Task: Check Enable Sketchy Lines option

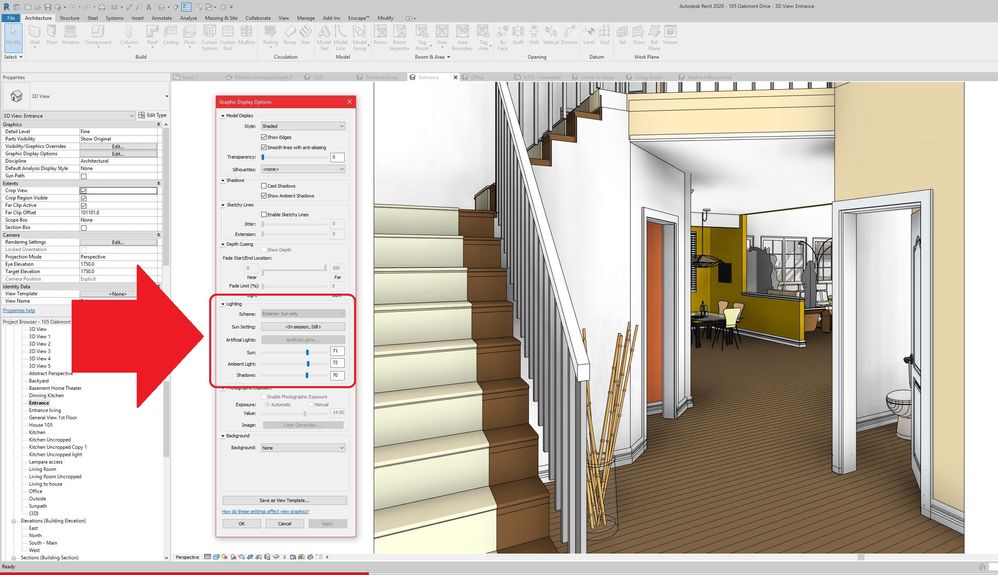Action: tap(264, 215)
